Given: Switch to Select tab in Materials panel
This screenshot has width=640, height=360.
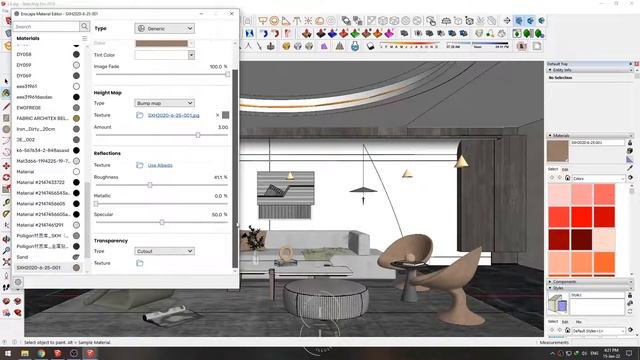Looking at the screenshot, I should 553,169.
